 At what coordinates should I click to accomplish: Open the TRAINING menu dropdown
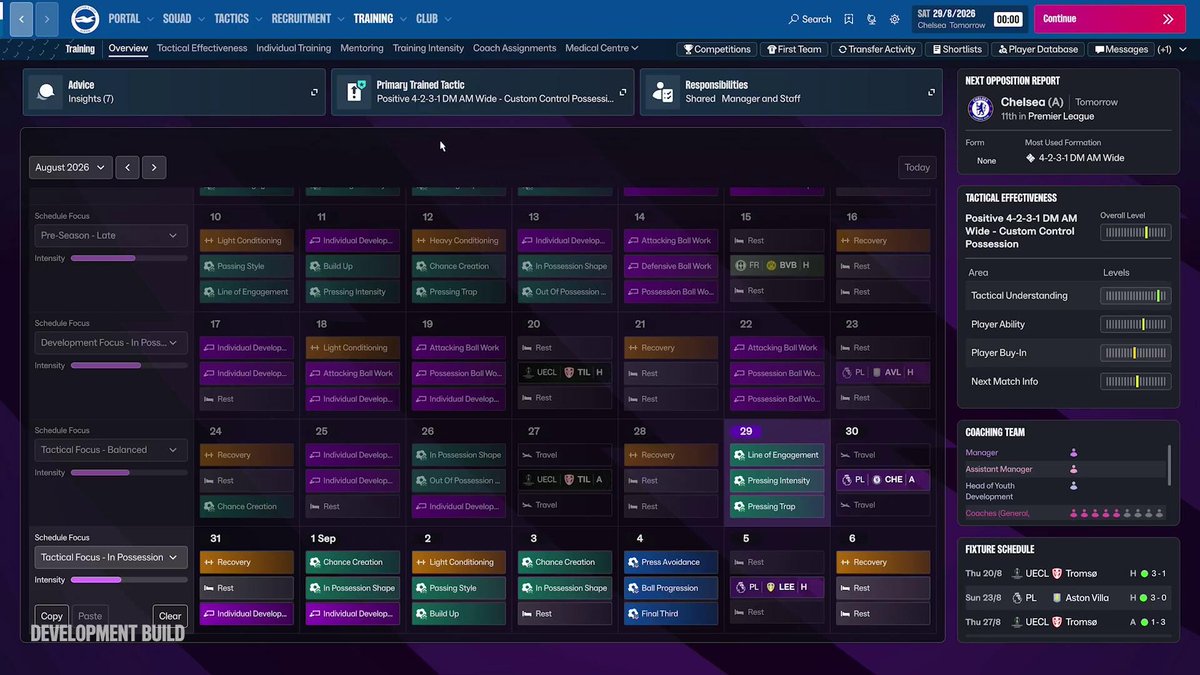click(380, 19)
